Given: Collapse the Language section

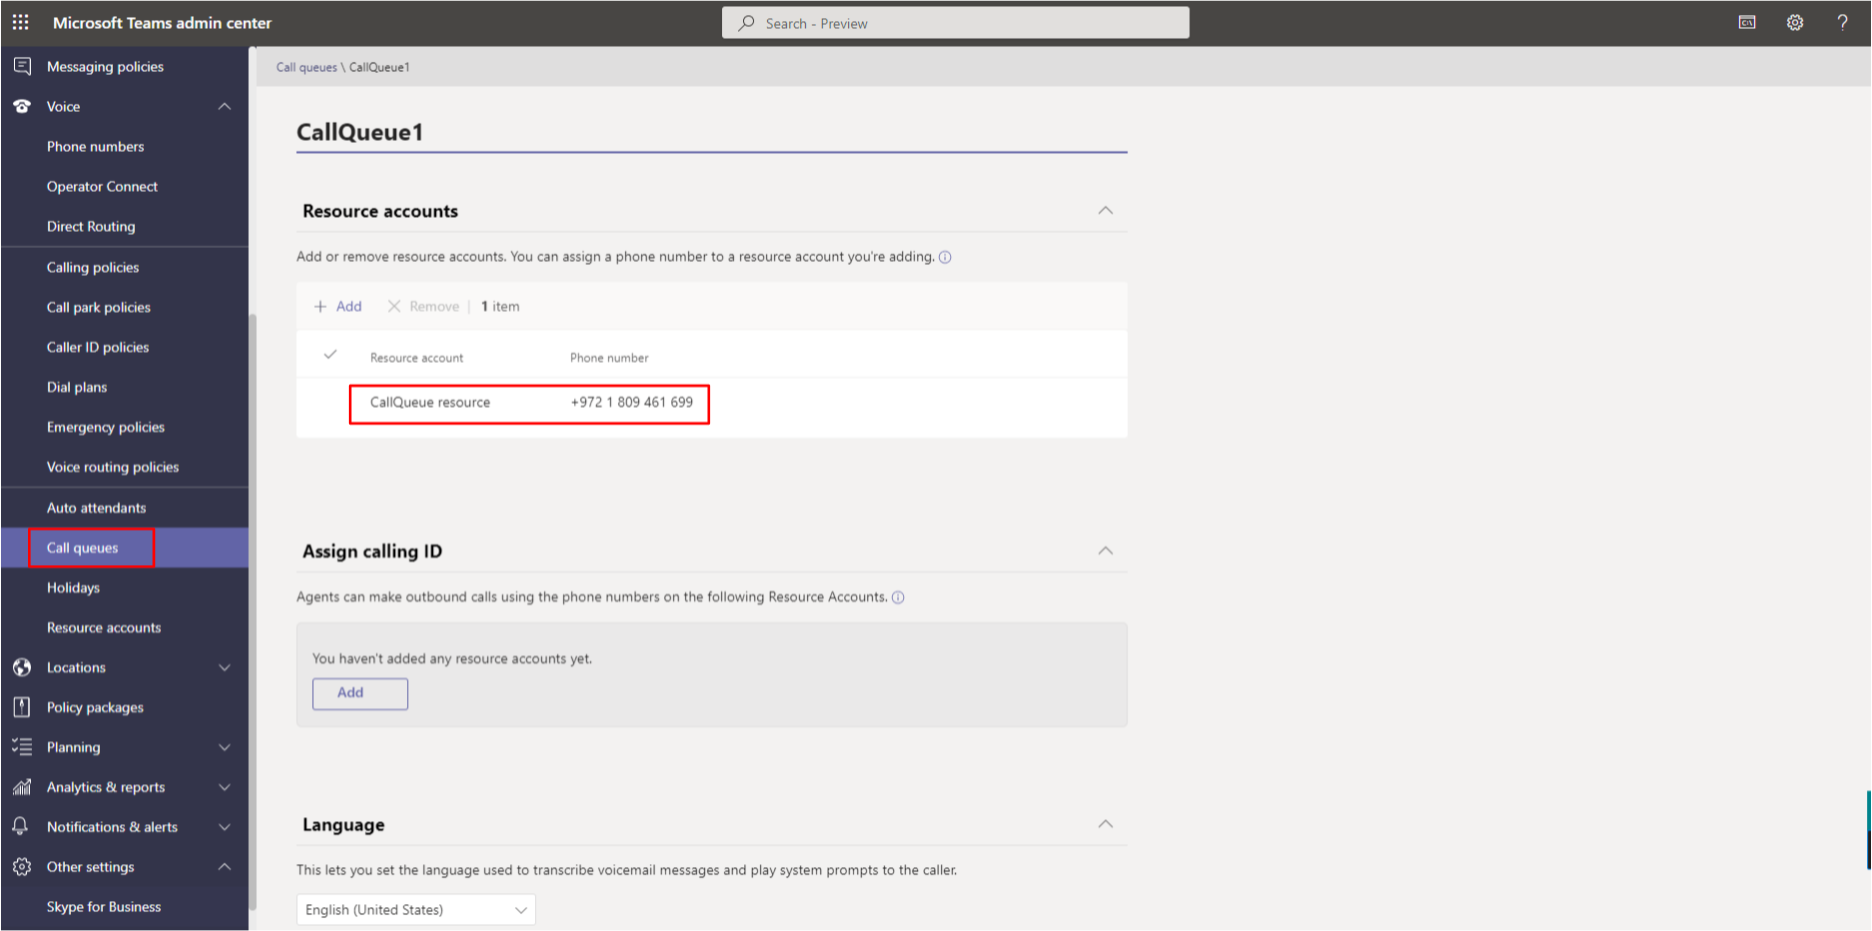Looking at the screenshot, I should click(x=1105, y=824).
